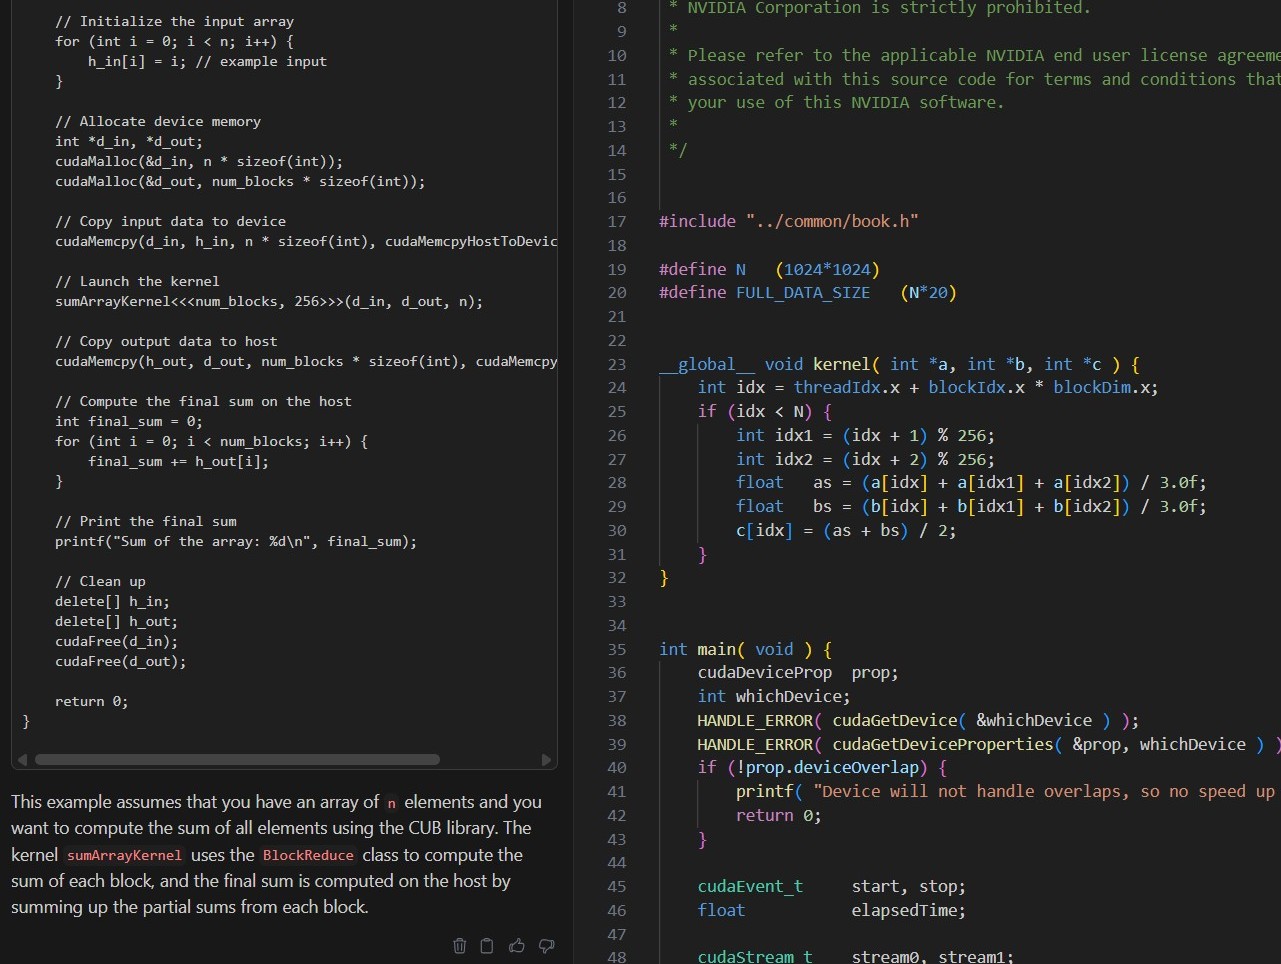Click the BlockReduce inline code in explanation
Viewport: 1281px width, 964px height.
coord(308,855)
